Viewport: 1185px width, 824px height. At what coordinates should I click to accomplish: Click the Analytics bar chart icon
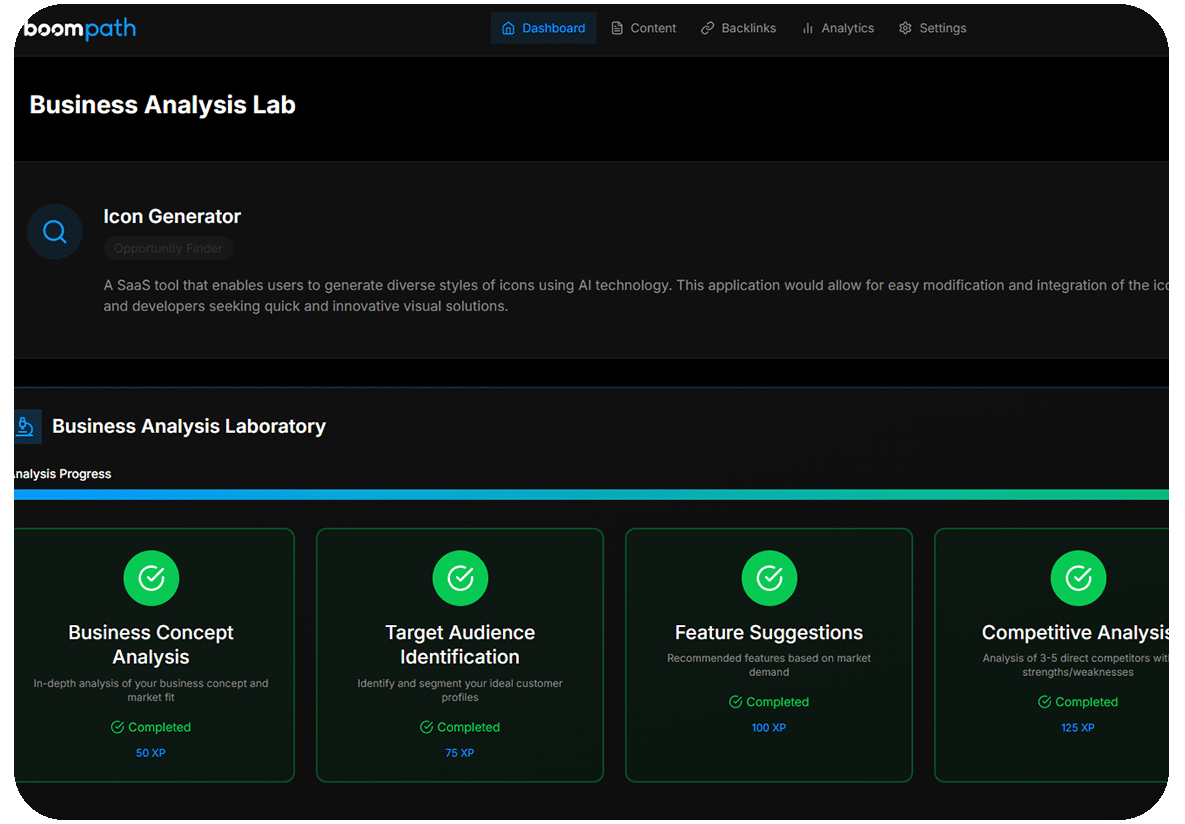[808, 28]
